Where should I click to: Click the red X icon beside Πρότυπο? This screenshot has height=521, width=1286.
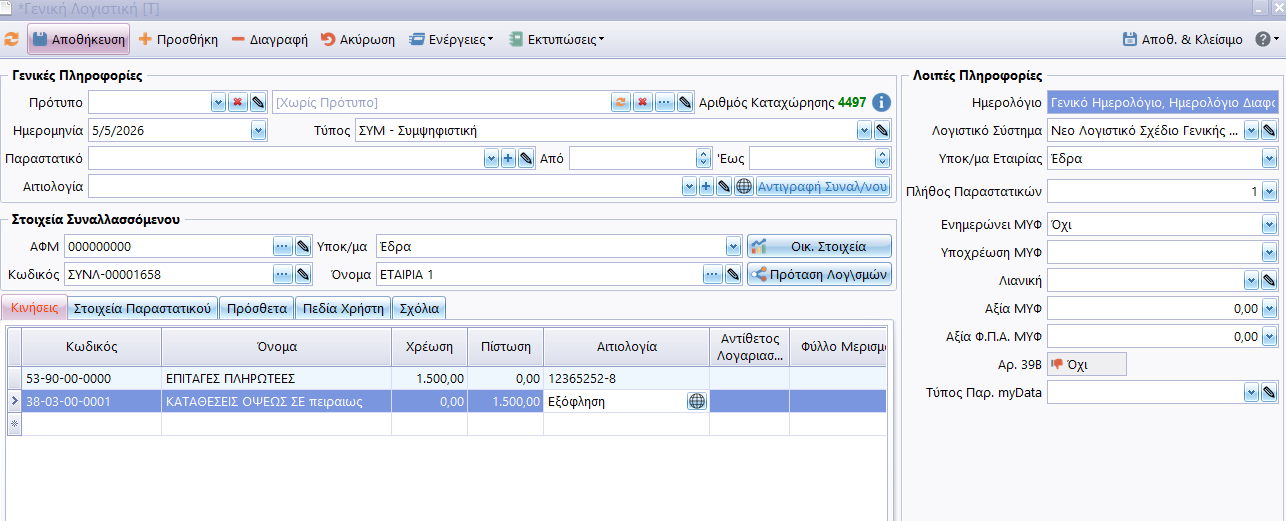(238, 102)
